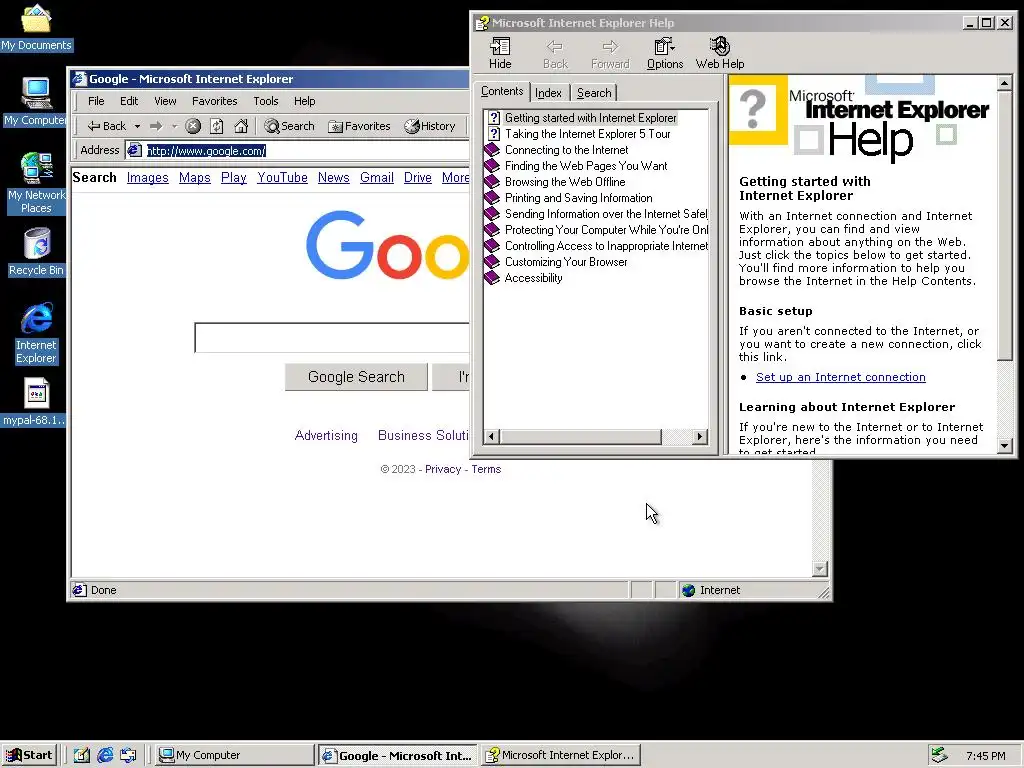
Task: Switch to My Computer taskbar button
Action: point(235,755)
